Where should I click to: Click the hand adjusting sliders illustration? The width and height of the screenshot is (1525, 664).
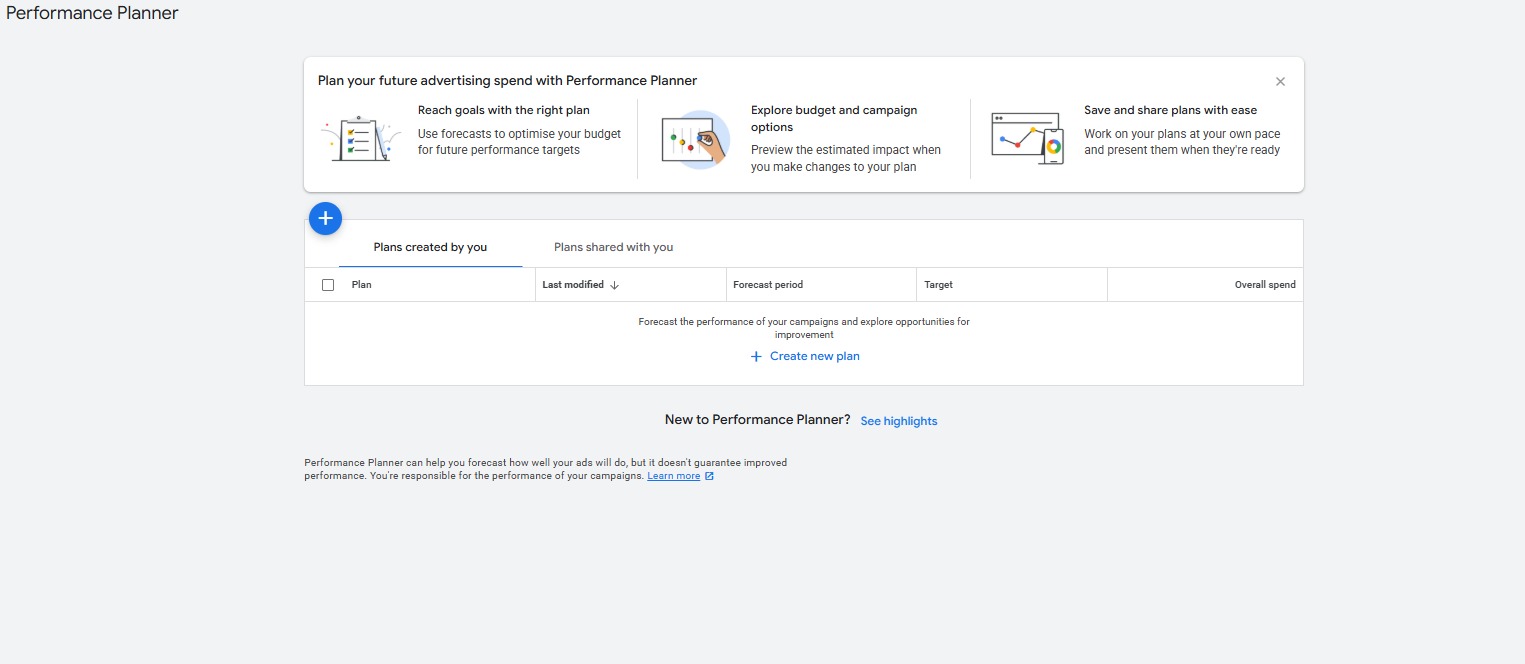point(695,140)
